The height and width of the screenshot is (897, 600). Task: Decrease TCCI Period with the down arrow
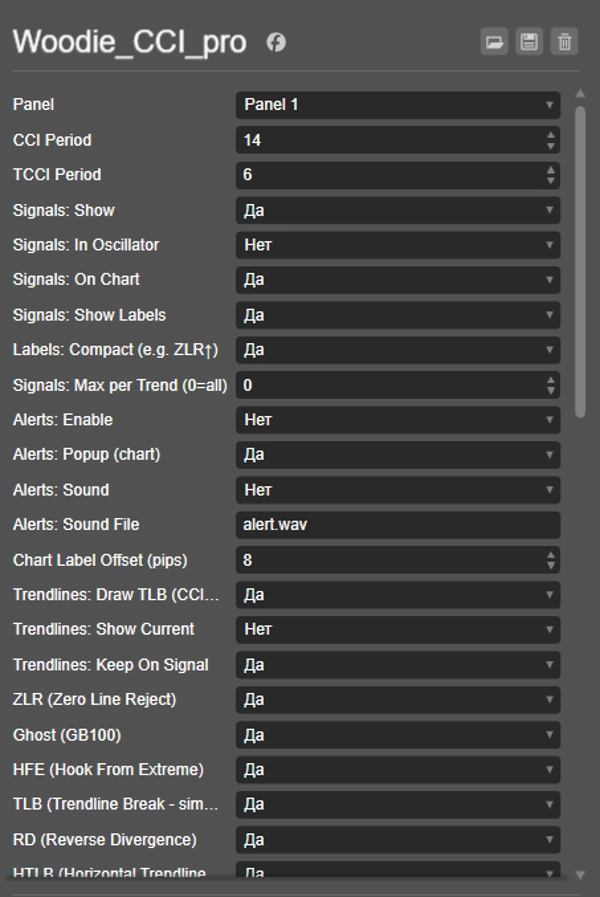click(549, 179)
